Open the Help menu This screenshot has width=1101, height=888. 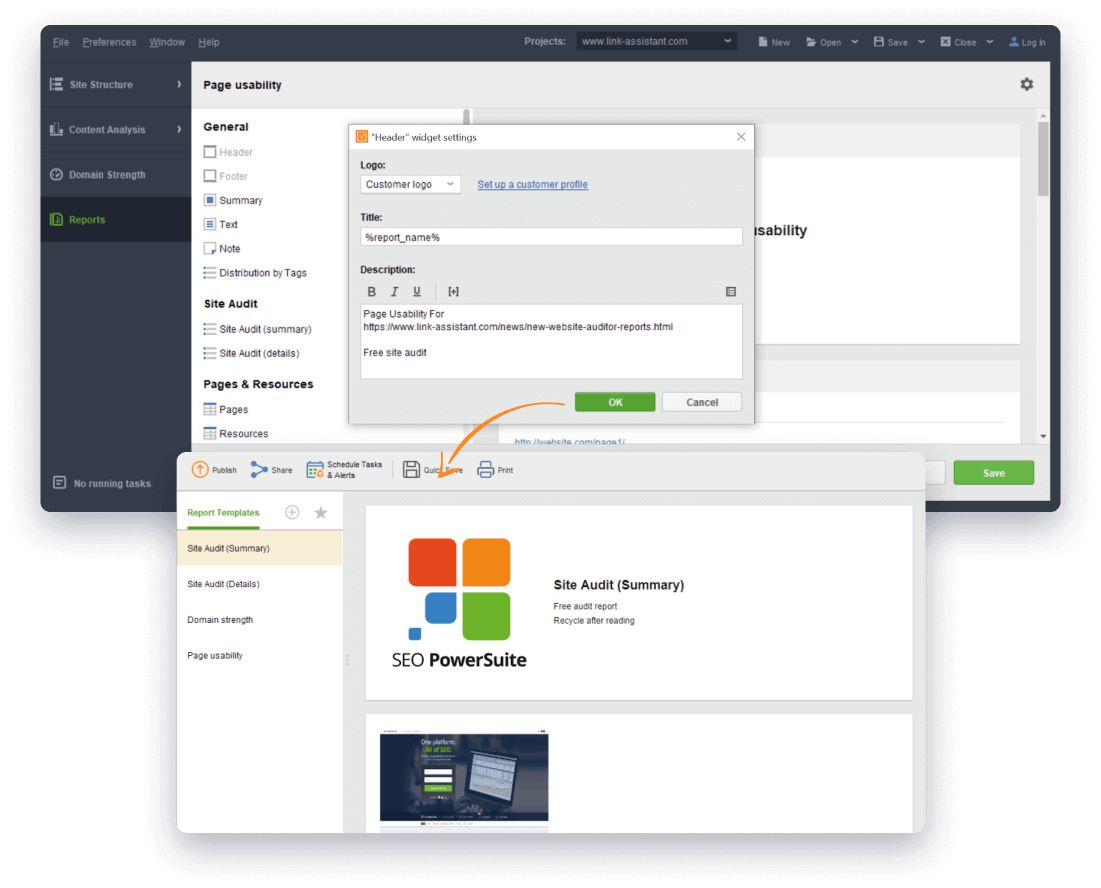(209, 42)
